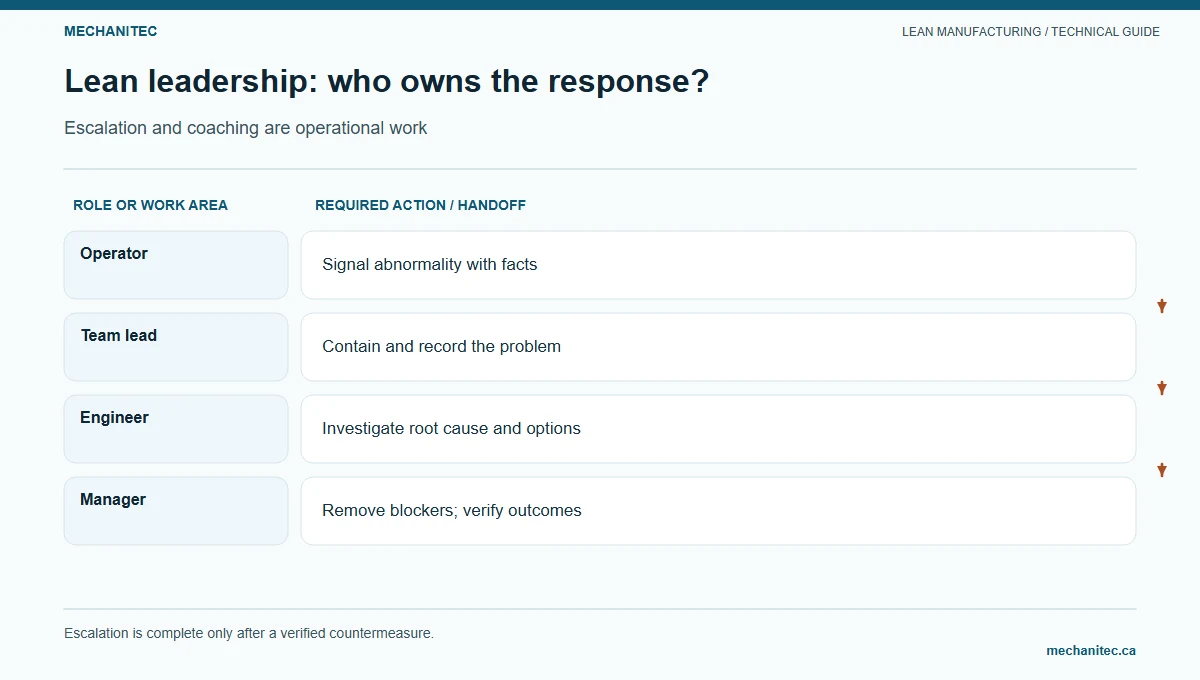The height and width of the screenshot is (680, 1200).
Task: Click the ROLE OR WORK AREA column header
Action: 150,205
